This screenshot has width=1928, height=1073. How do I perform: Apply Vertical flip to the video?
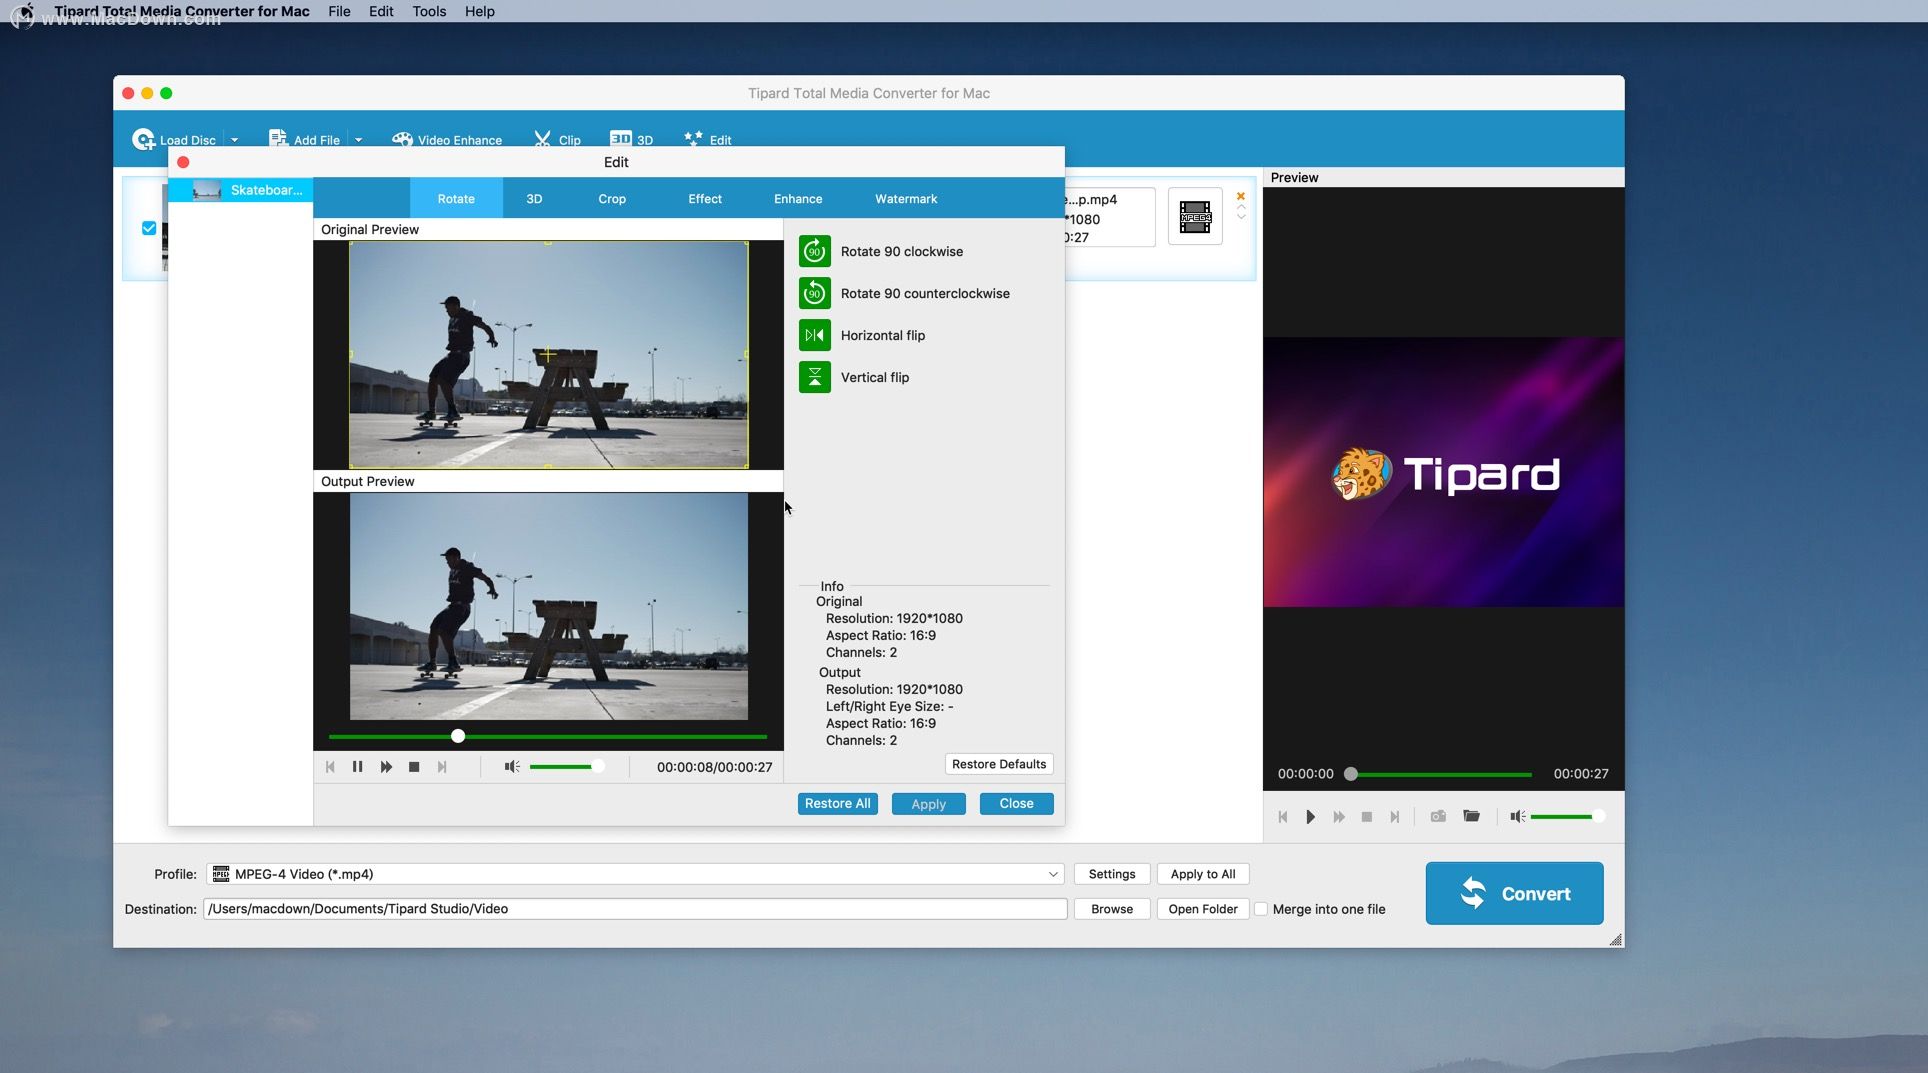click(x=815, y=377)
